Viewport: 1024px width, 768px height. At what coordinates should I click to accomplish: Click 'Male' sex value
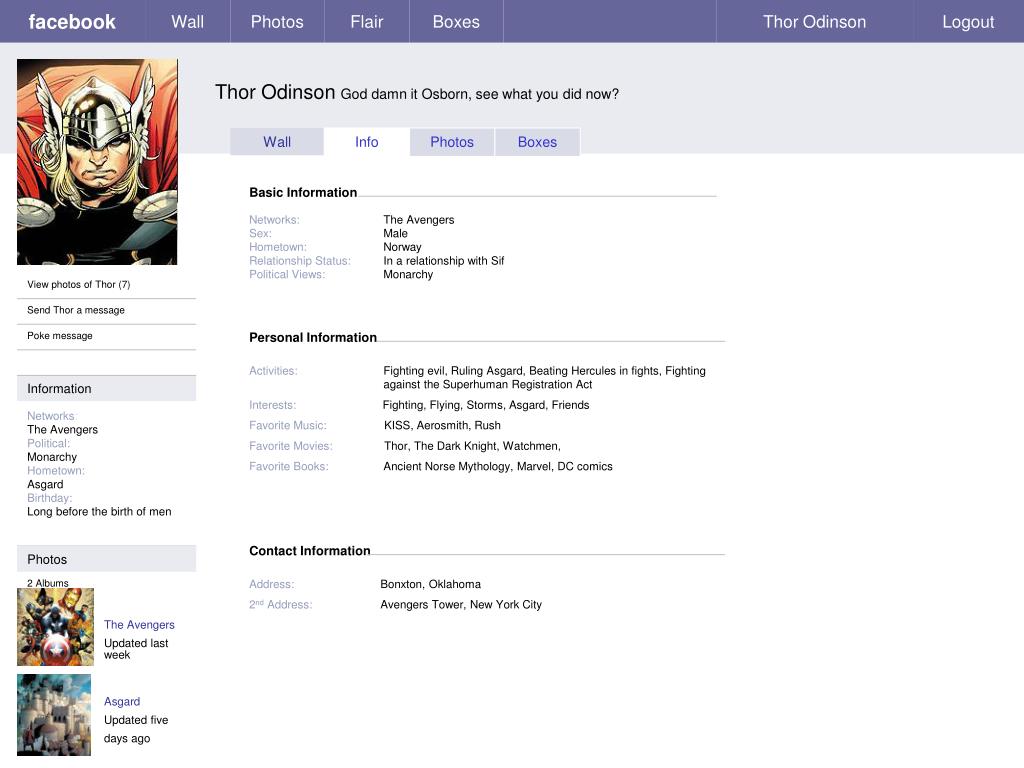[395, 234]
